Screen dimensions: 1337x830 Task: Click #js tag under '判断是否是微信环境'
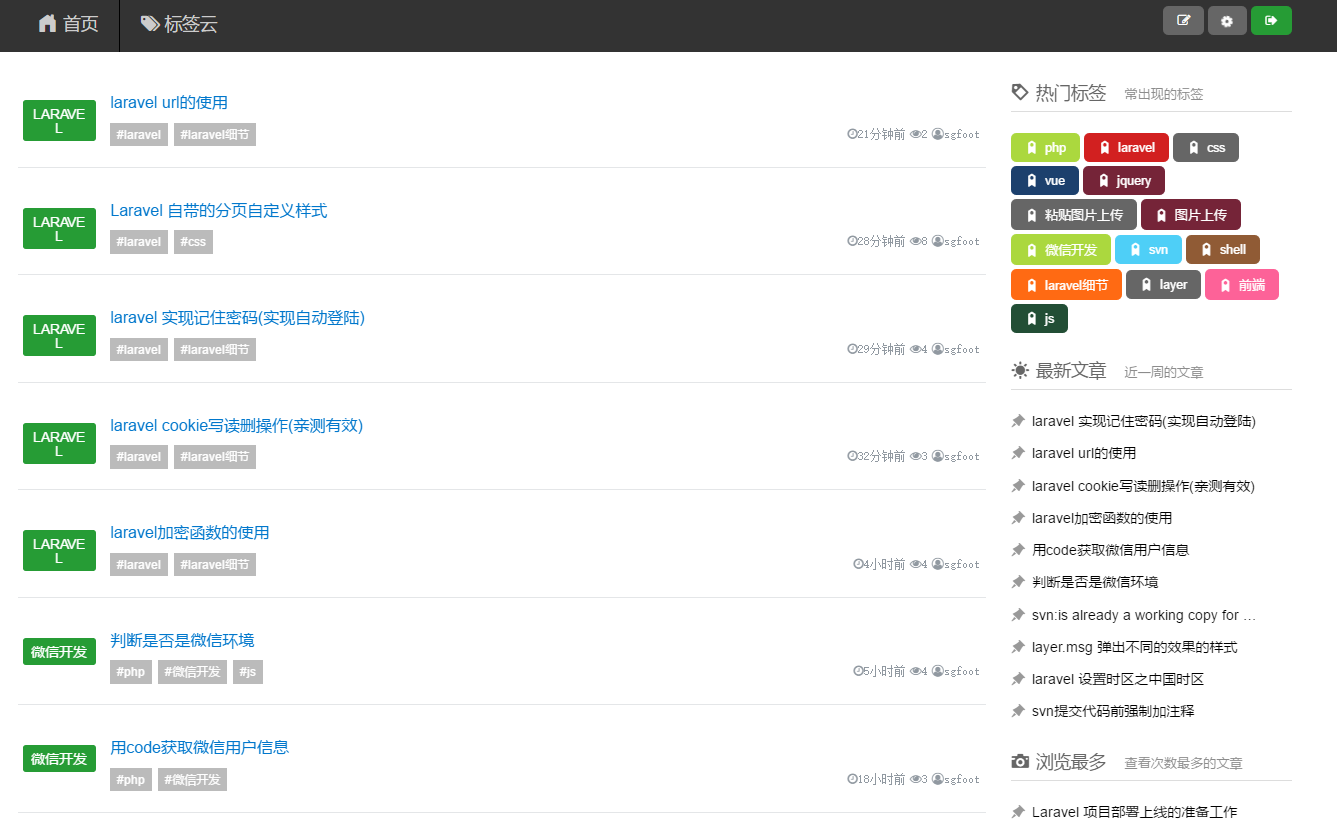(248, 672)
